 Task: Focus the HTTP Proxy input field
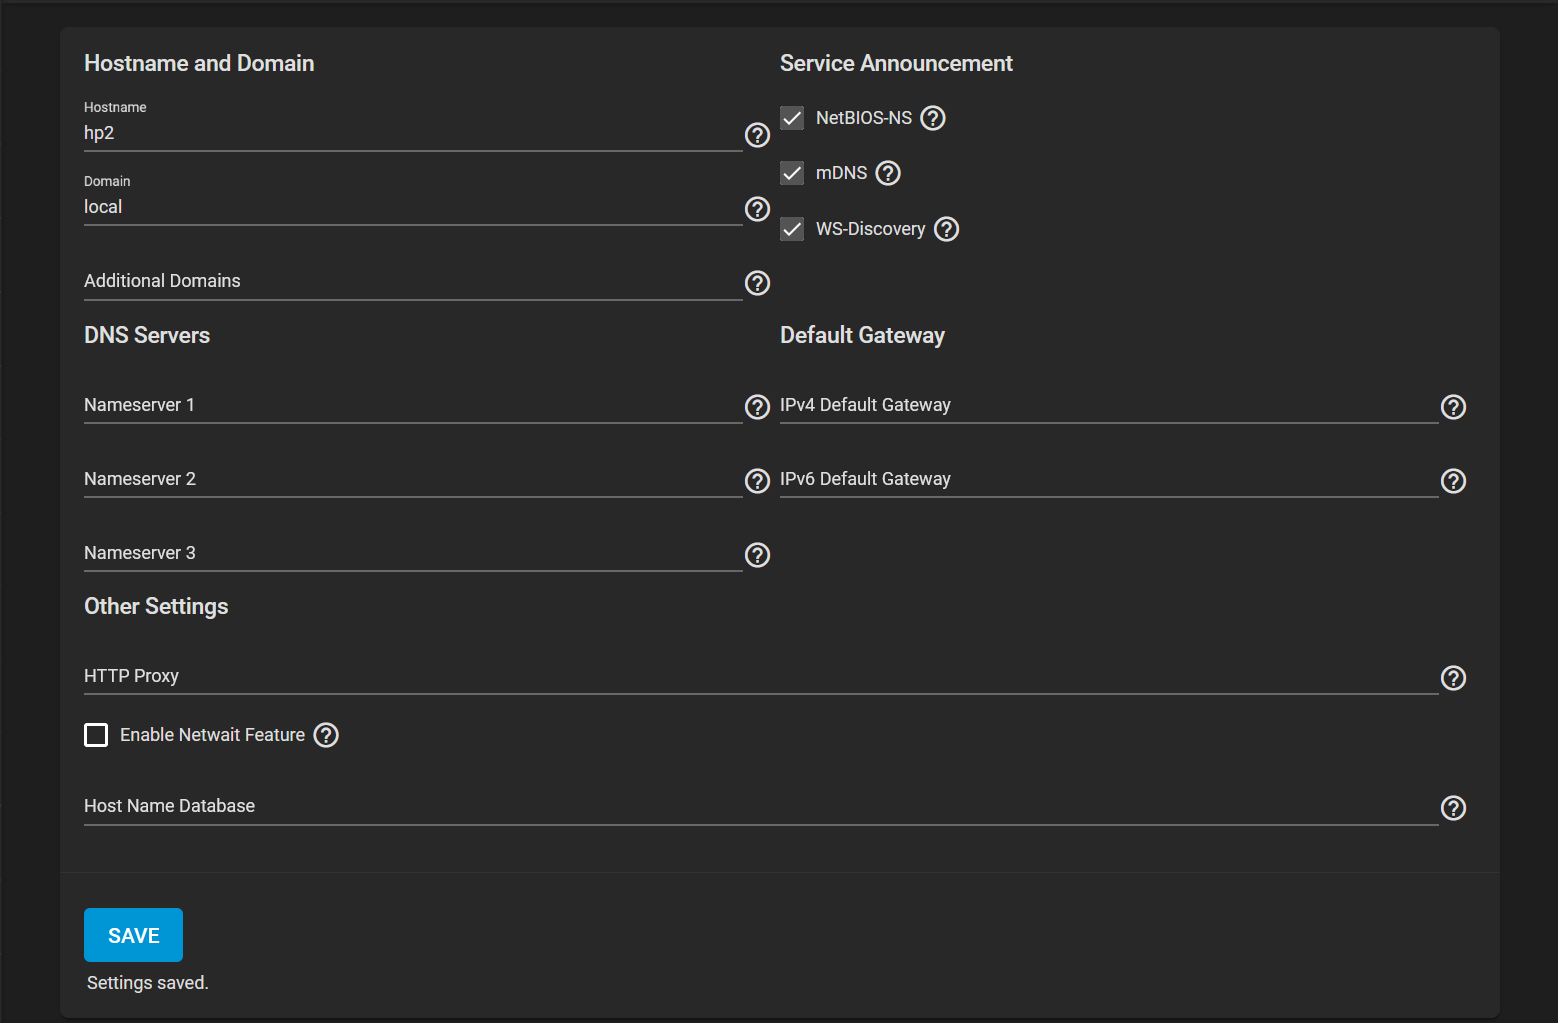pos(761,676)
